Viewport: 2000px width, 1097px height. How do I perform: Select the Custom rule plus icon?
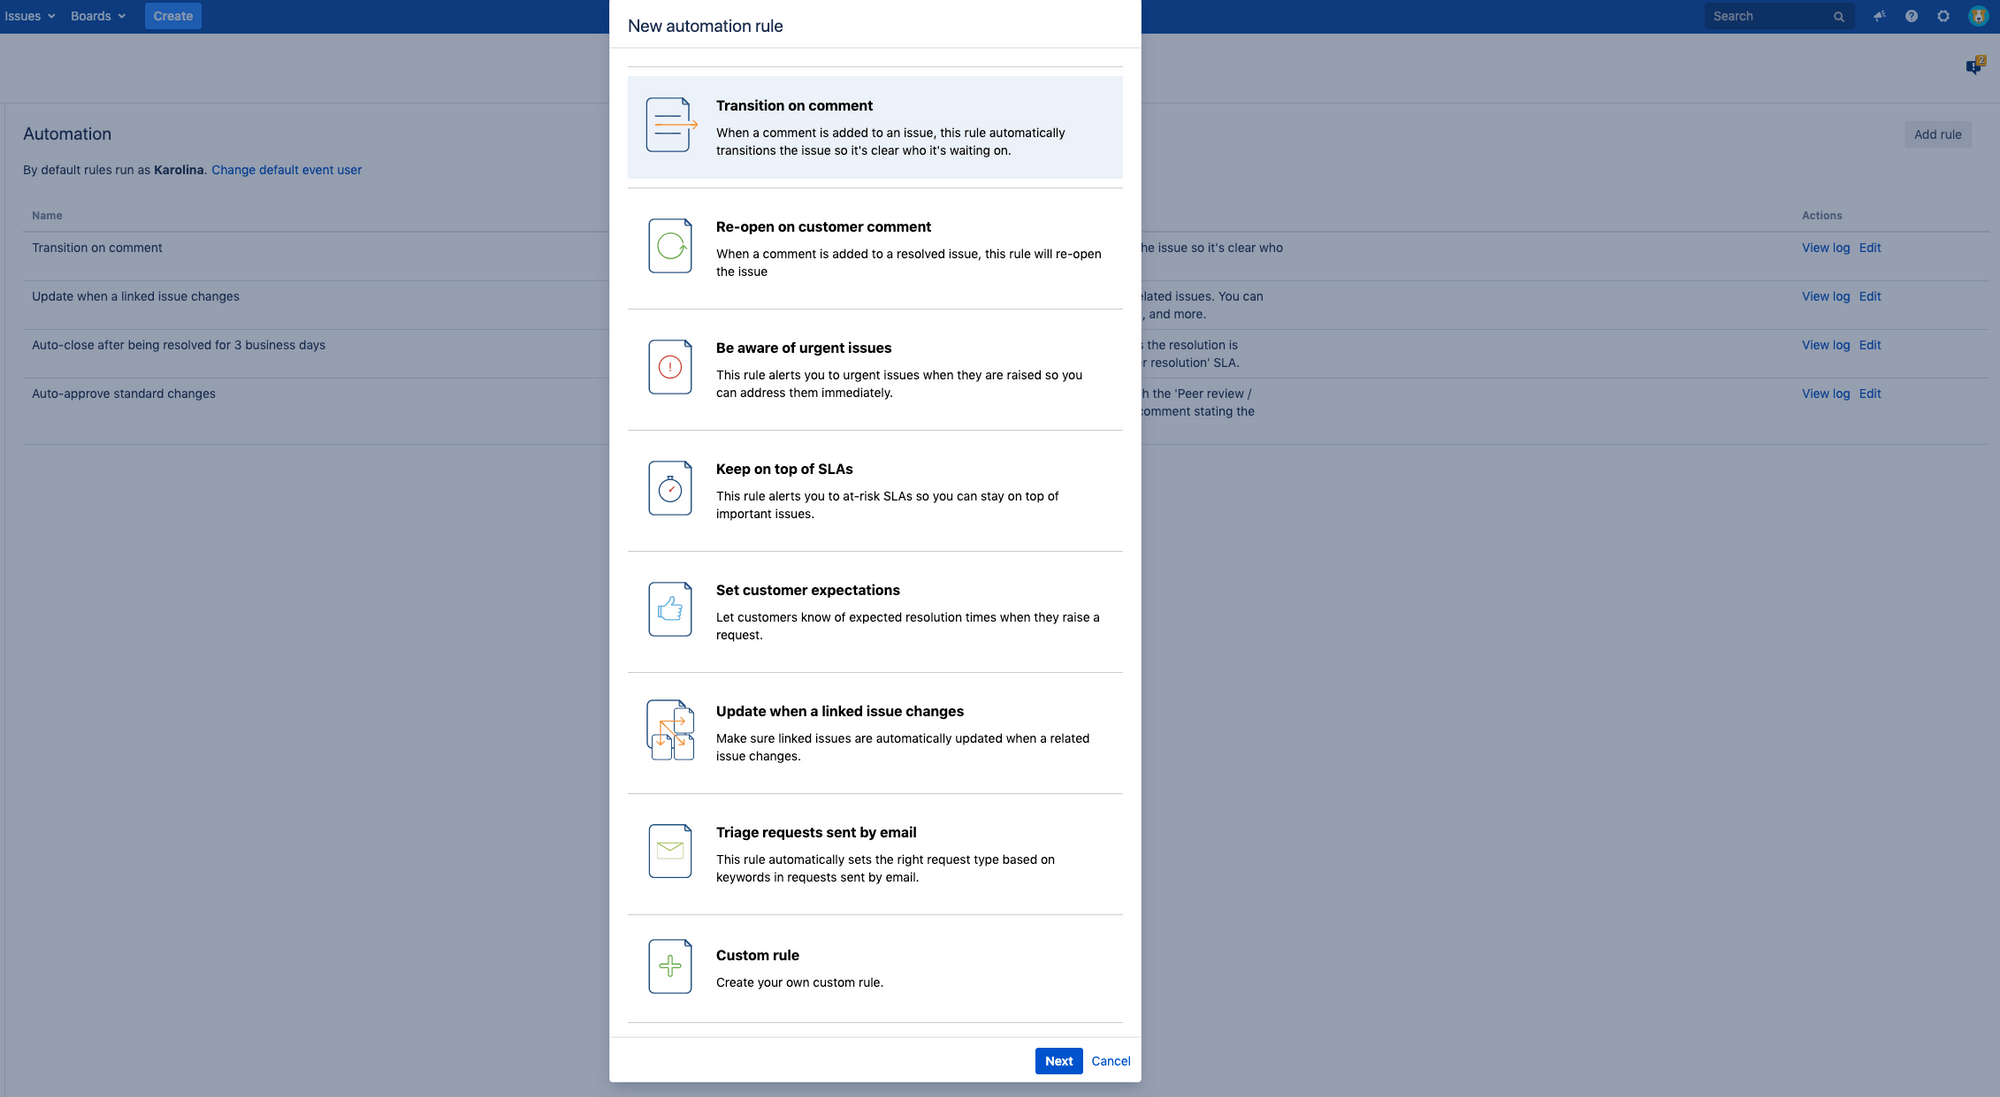pos(668,966)
